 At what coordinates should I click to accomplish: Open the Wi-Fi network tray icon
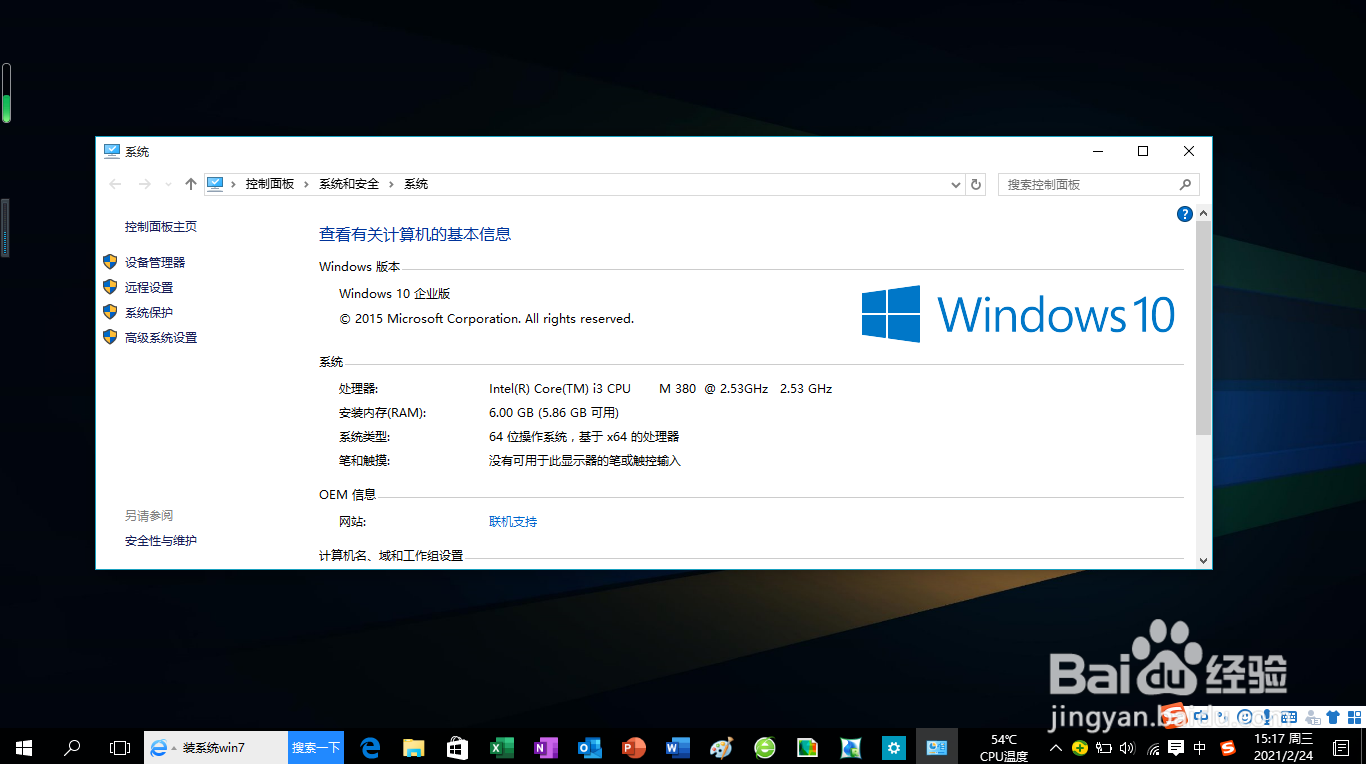pos(1152,747)
